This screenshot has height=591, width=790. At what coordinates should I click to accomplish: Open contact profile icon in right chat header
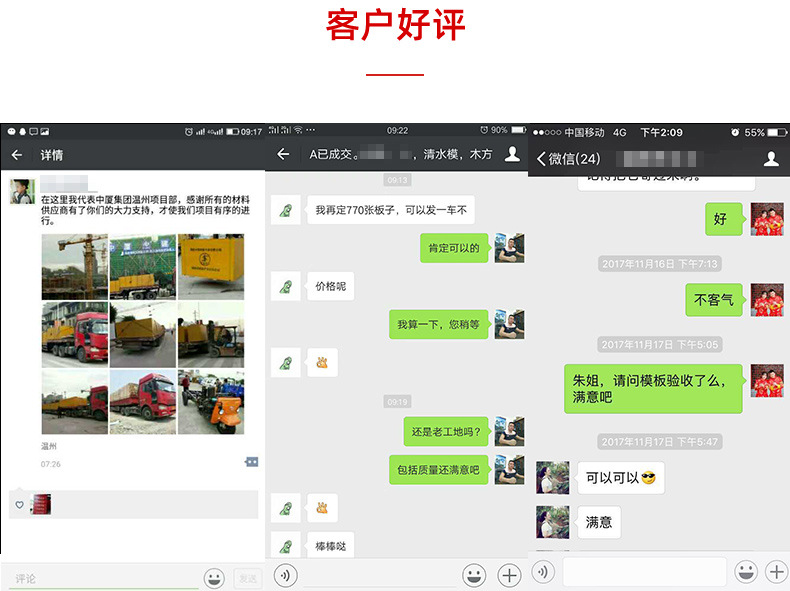point(771,159)
